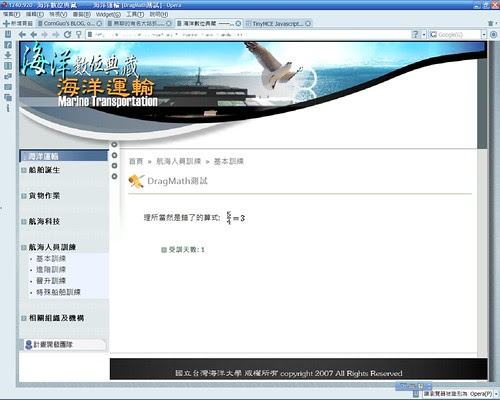The image size is (500, 400).
Task: Go back with the first left arrow
Action: (22, 34)
